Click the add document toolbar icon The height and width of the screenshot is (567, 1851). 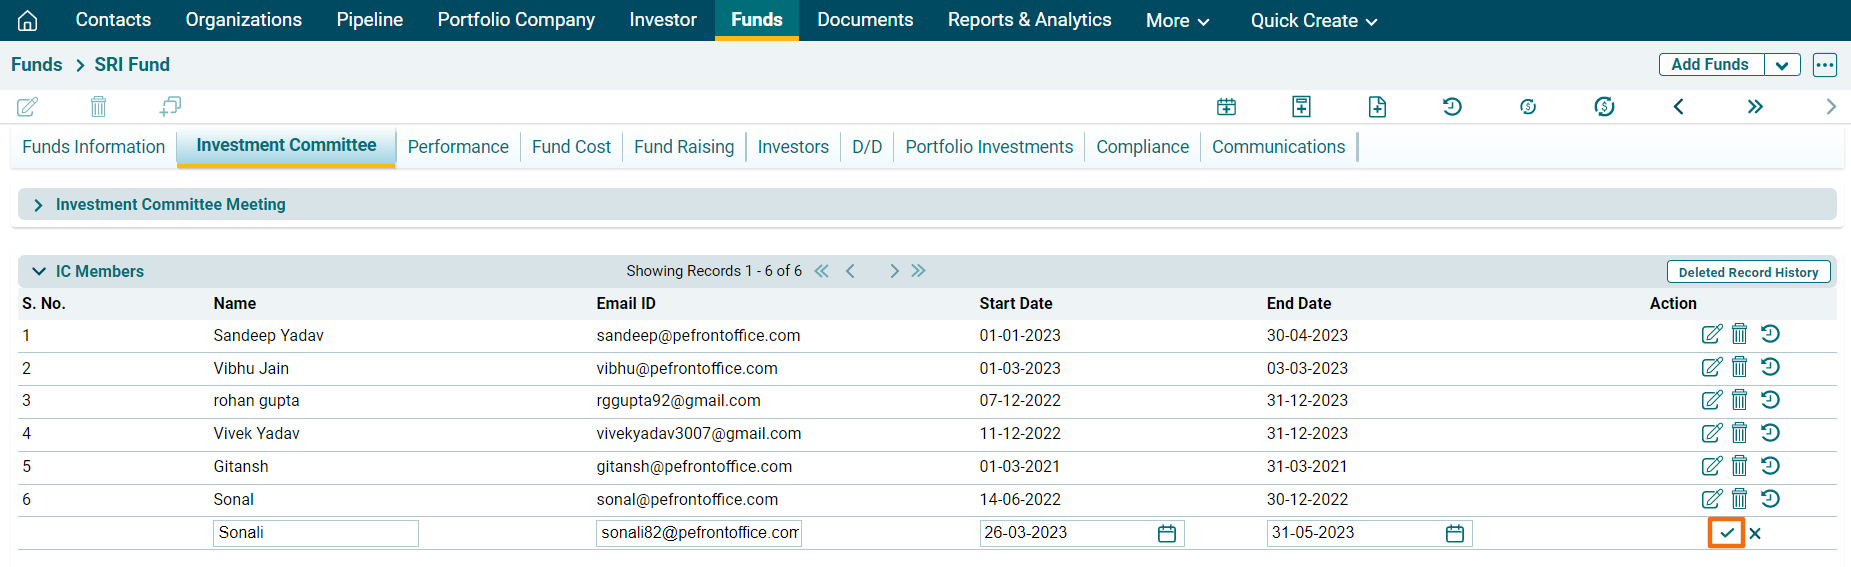[1377, 107]
